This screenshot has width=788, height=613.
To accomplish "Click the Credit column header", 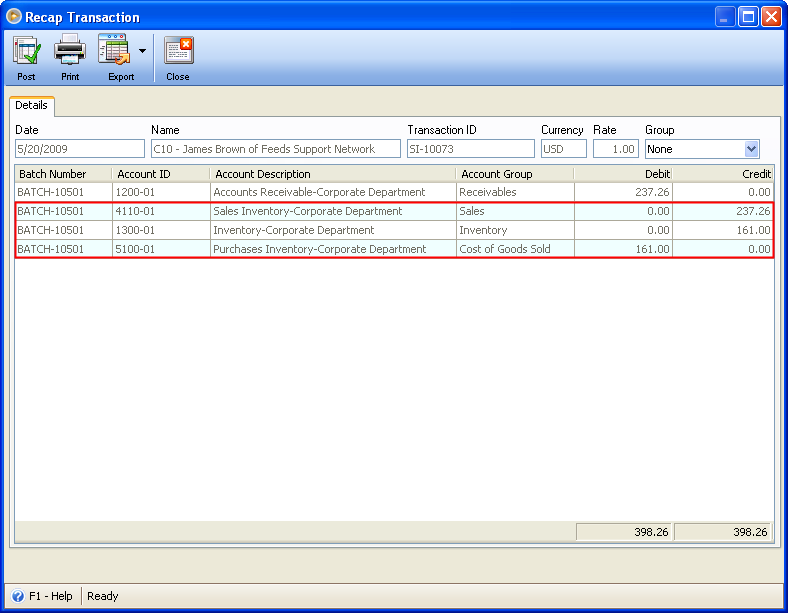I will 723,174.
